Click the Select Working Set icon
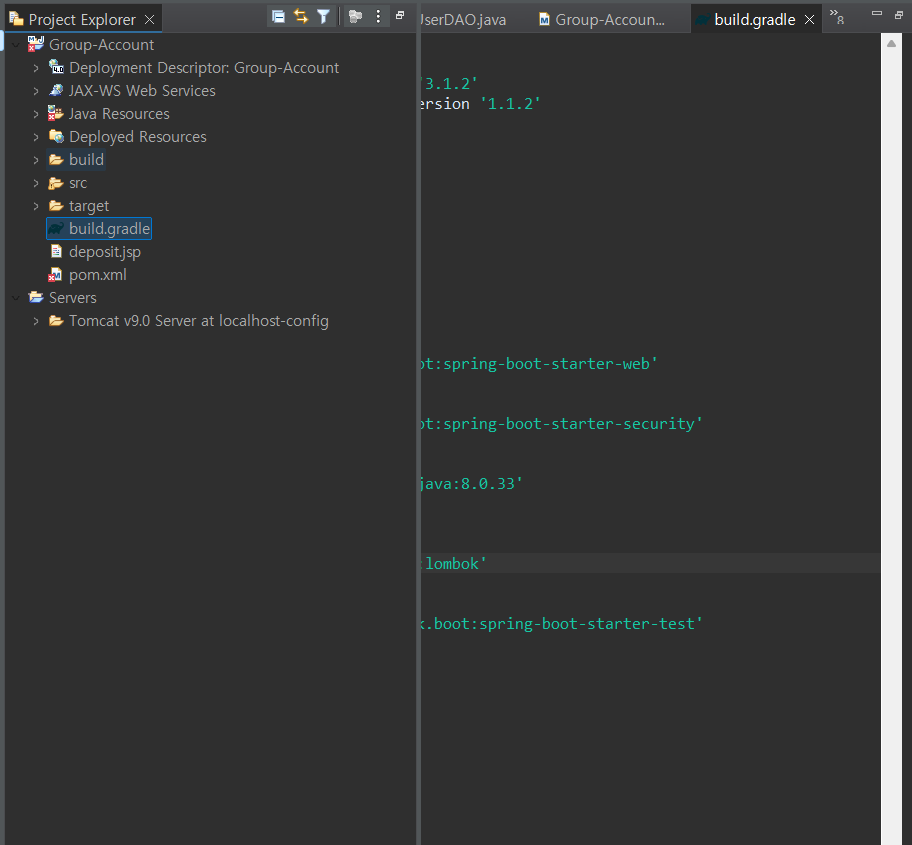Viewport: 912px width, 845px height. (355, 17)
